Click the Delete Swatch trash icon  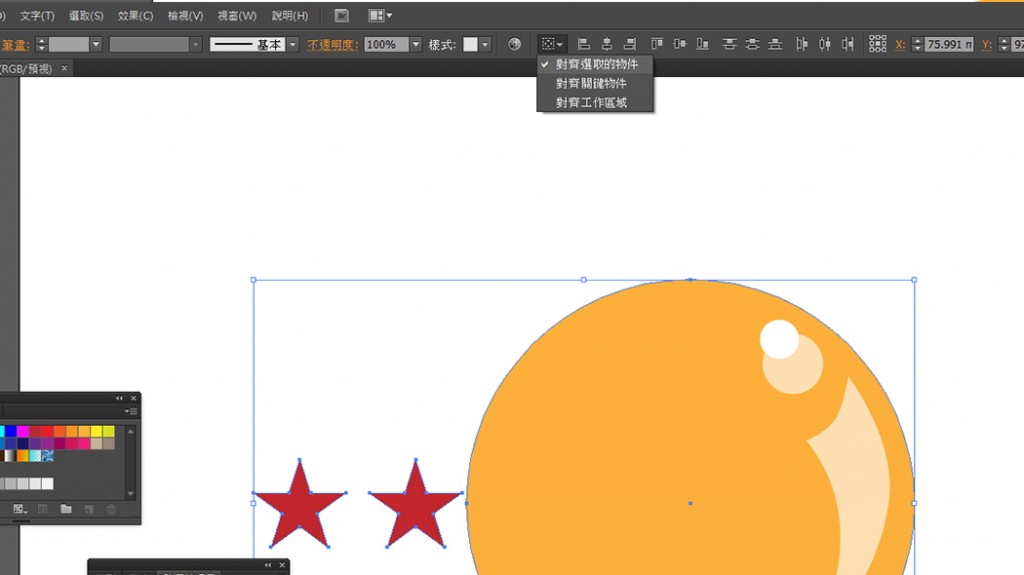pos(112,509)
